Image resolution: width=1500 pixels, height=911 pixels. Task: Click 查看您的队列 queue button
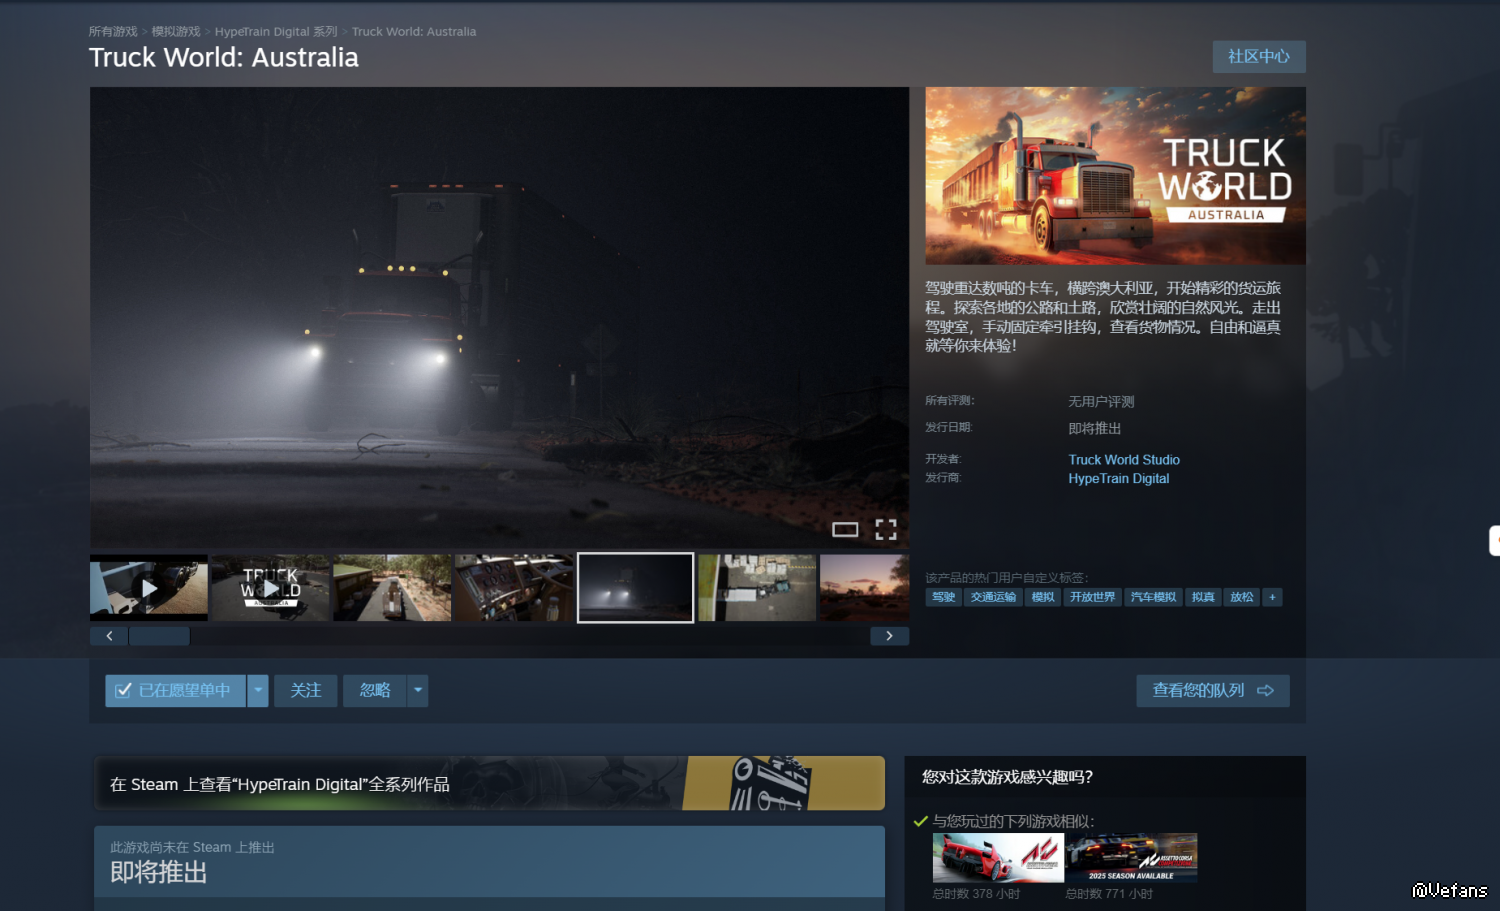tap(1213, 691)
